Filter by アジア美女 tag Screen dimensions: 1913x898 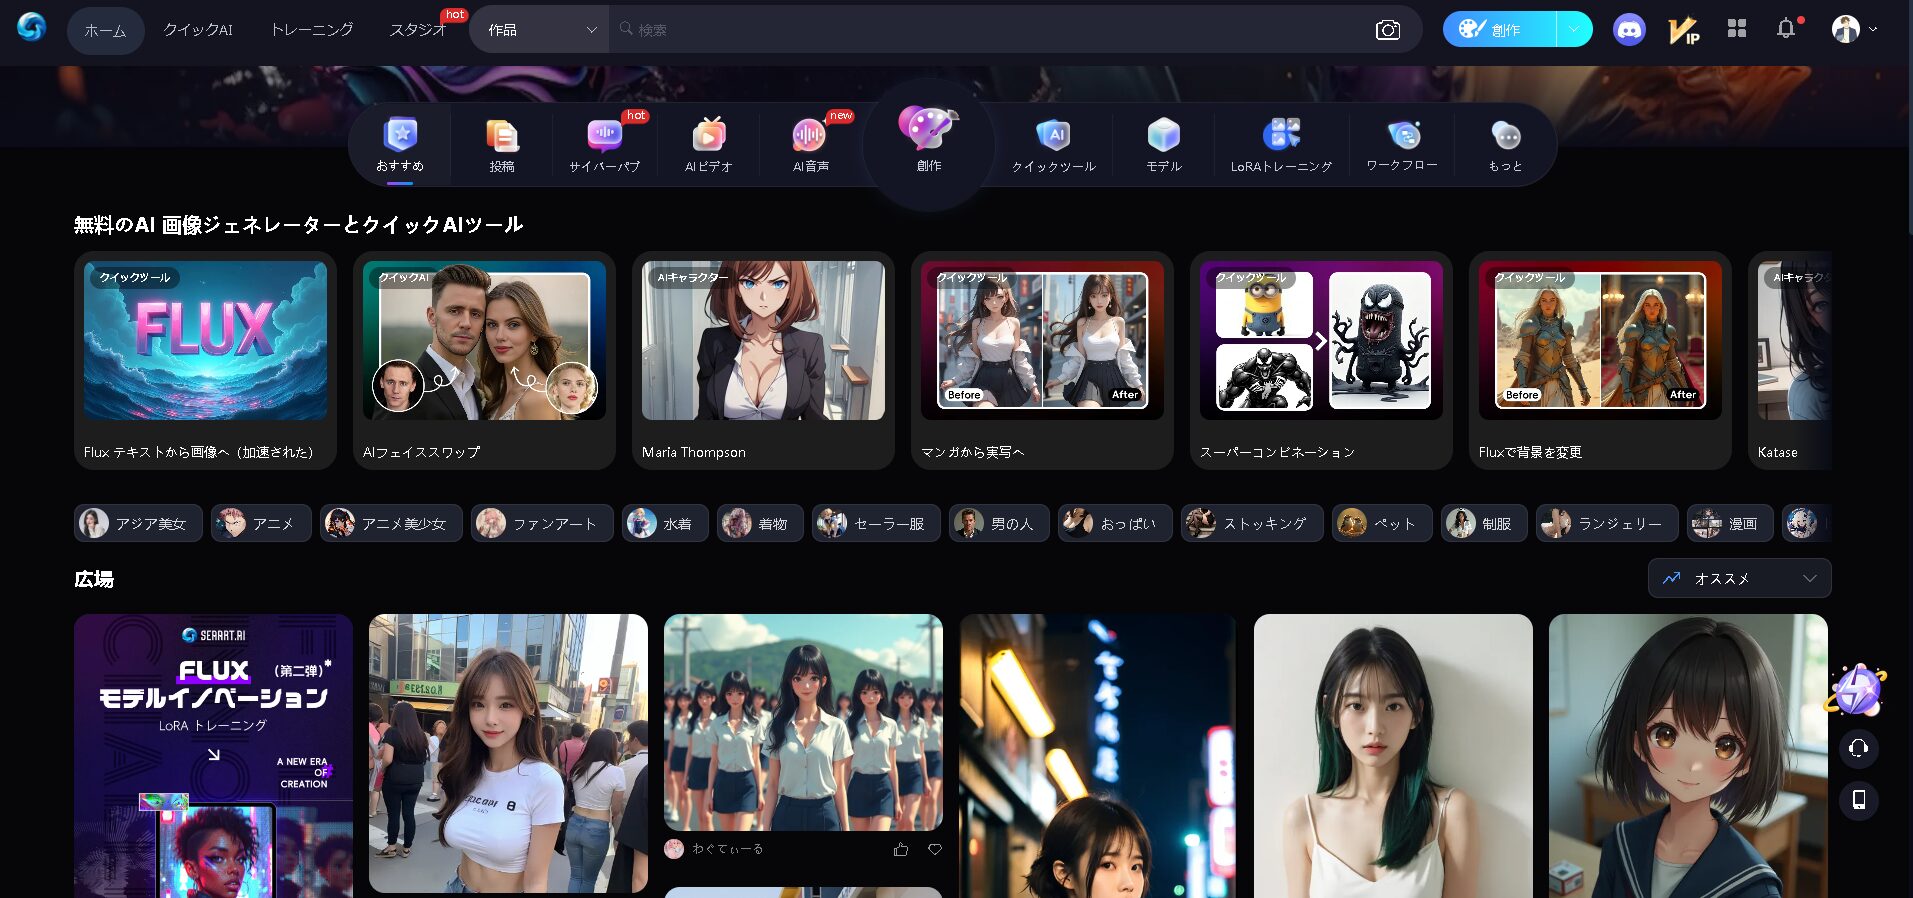click(x=138, y=523)
